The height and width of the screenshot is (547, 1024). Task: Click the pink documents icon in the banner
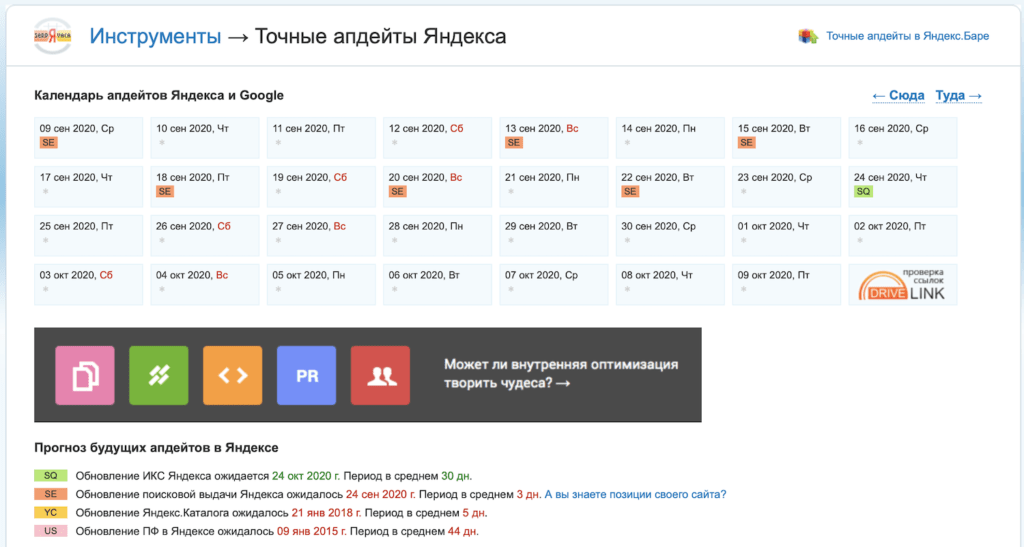pyautogui.click(x=85, y=375)
